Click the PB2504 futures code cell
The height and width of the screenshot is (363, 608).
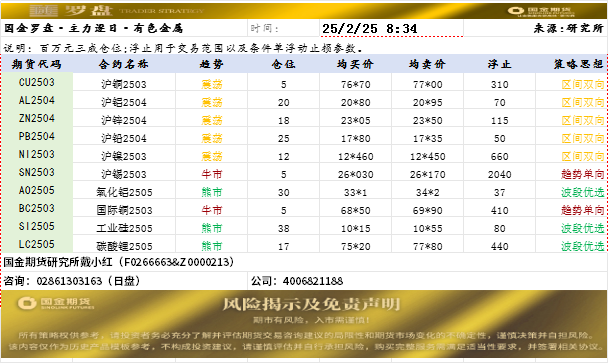(x=37, y=136)
